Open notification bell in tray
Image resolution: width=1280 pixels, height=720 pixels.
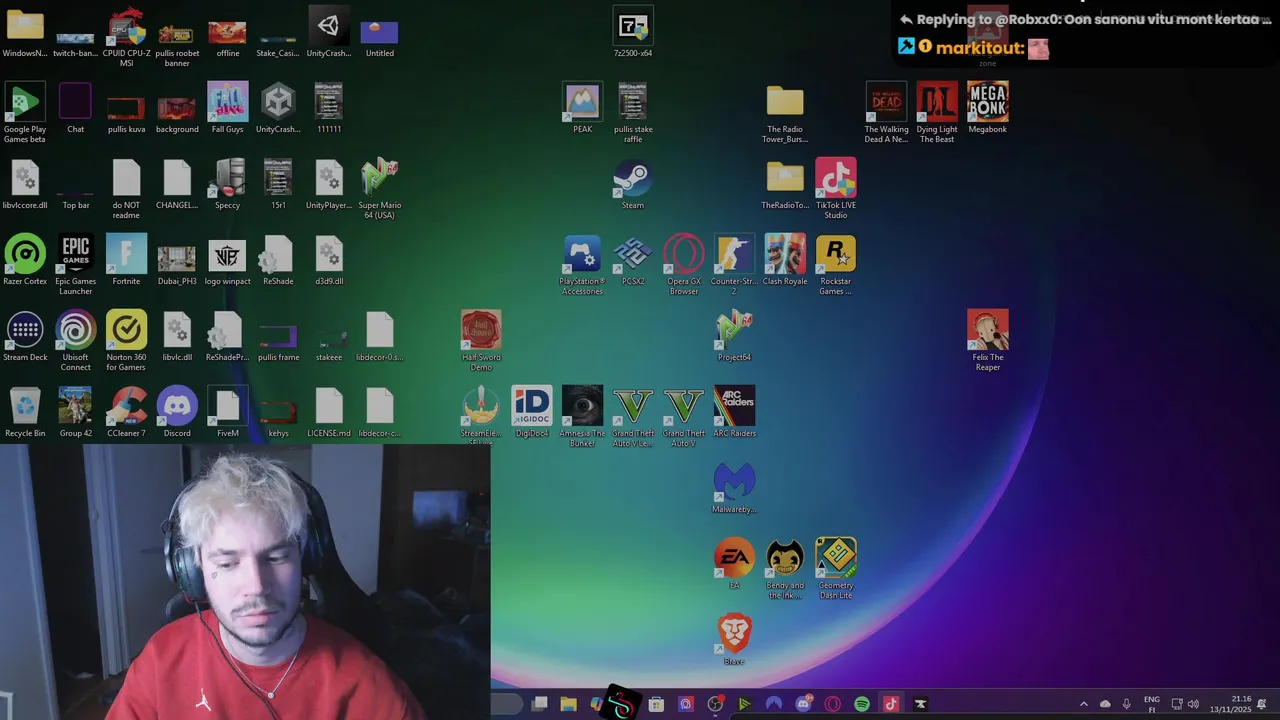pyautogui.click(x=1262, y=704)
